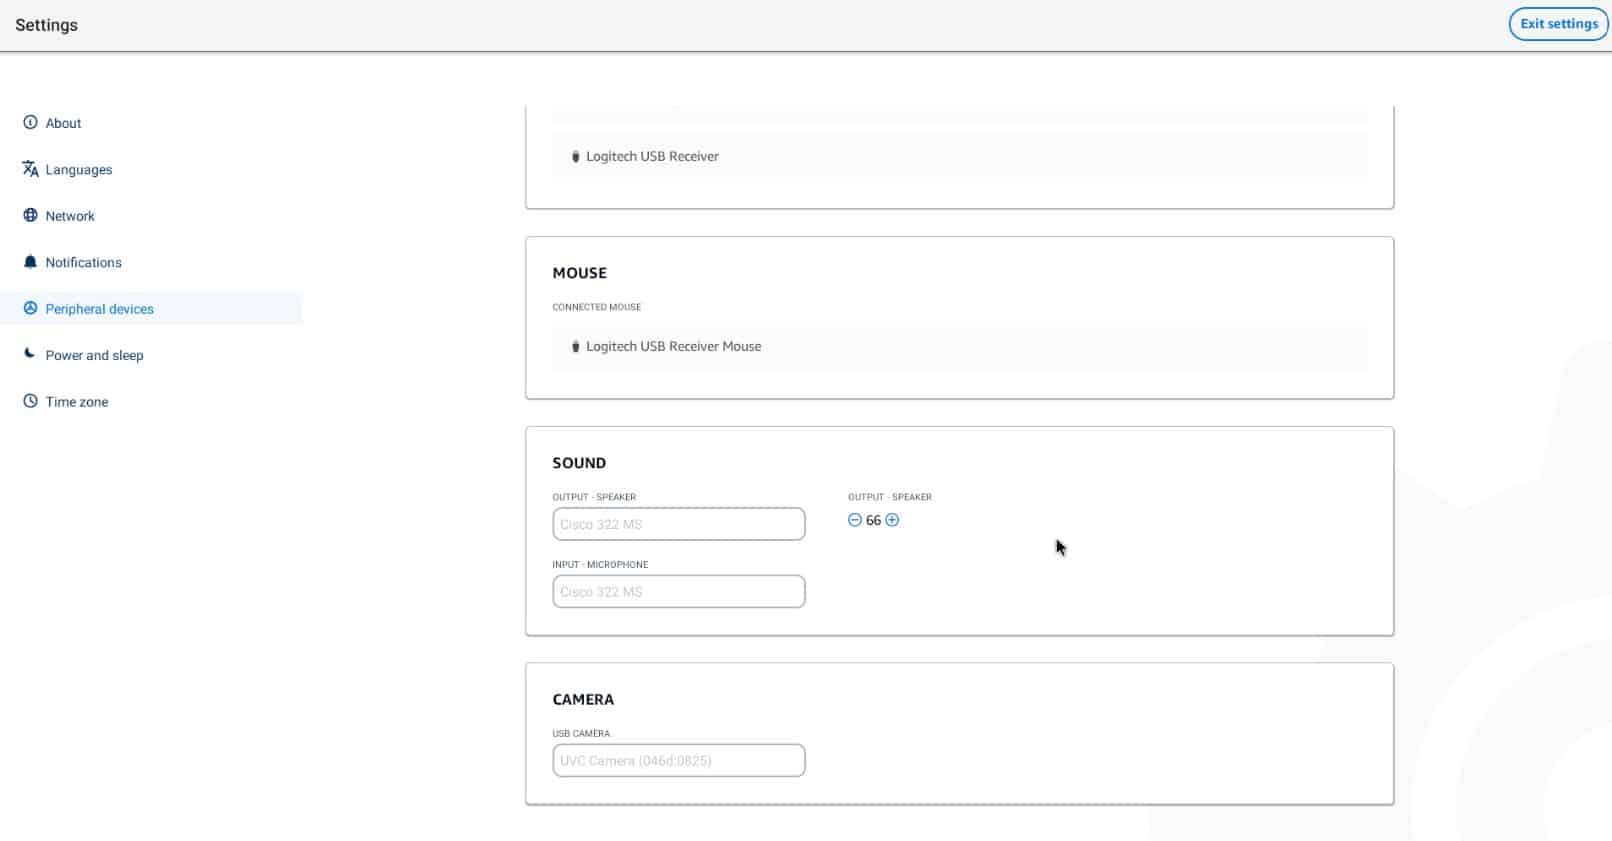This screenshot has height=841, width=1612.
Task: Select the Logitech USB Receiver Mouse entry
Action: [x=960, y=346]
